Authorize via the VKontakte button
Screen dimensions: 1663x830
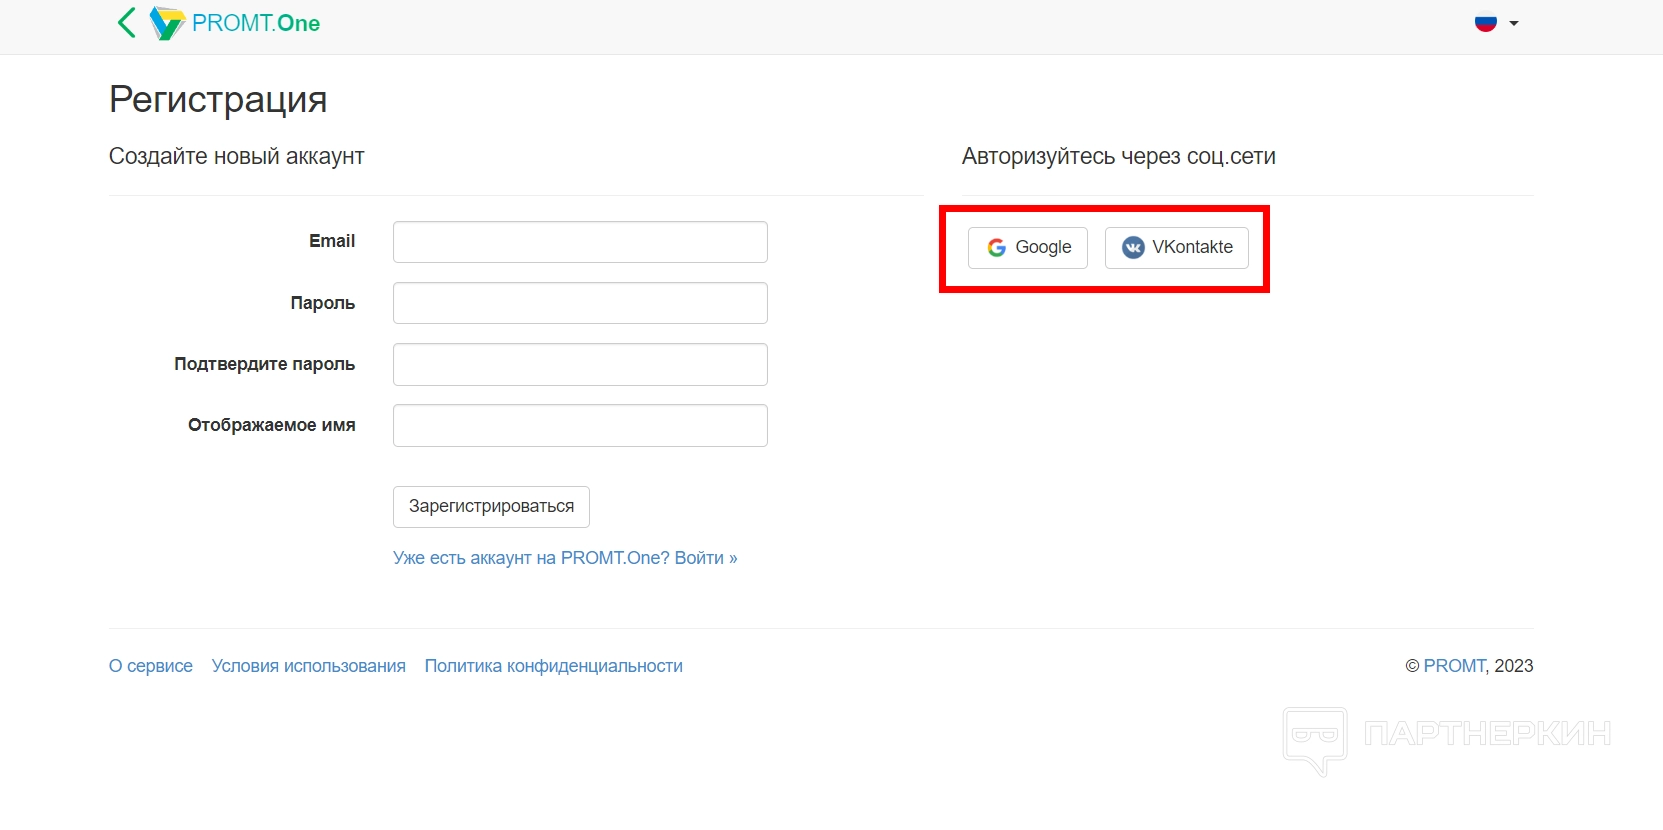1177,248
